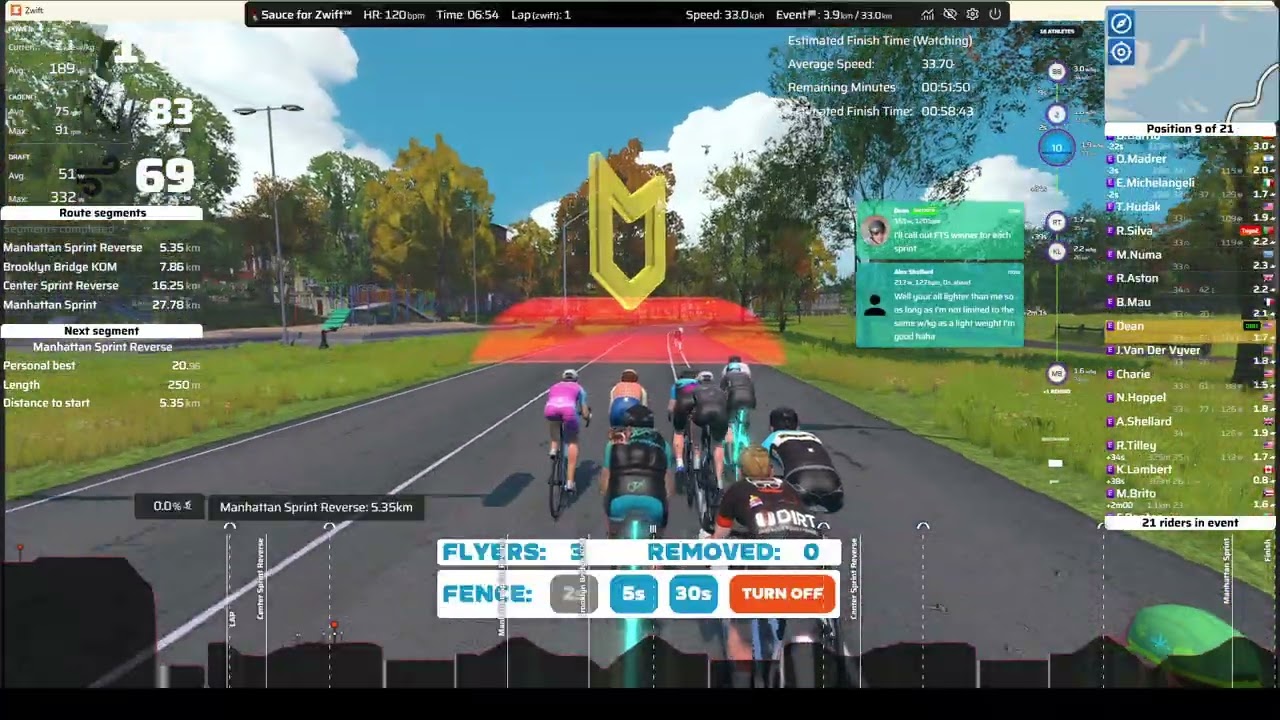1280x720 pixels.
Task: Select the RT rider bubble in group view
Action: [1057, 221]
